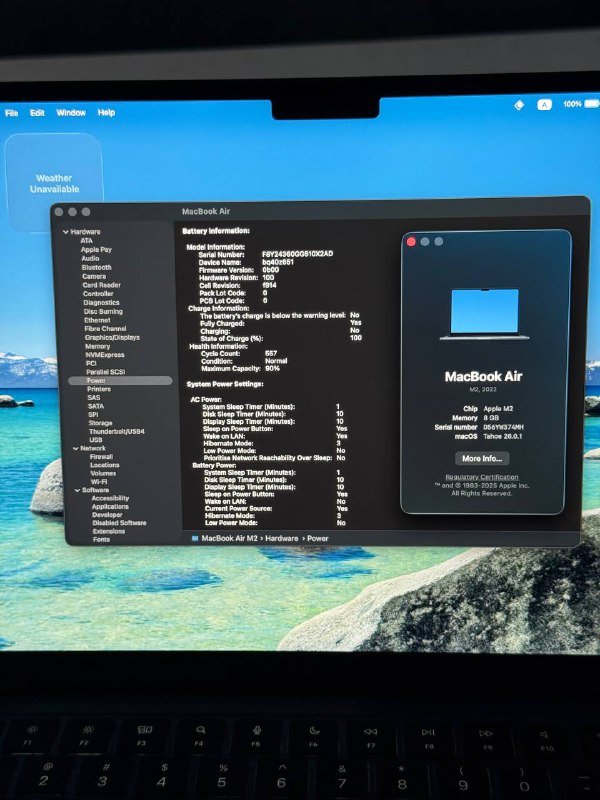Click the macOS version Tahoe 26.0.1
Screen dimensions: 600x800
click(x=503, y=436)
